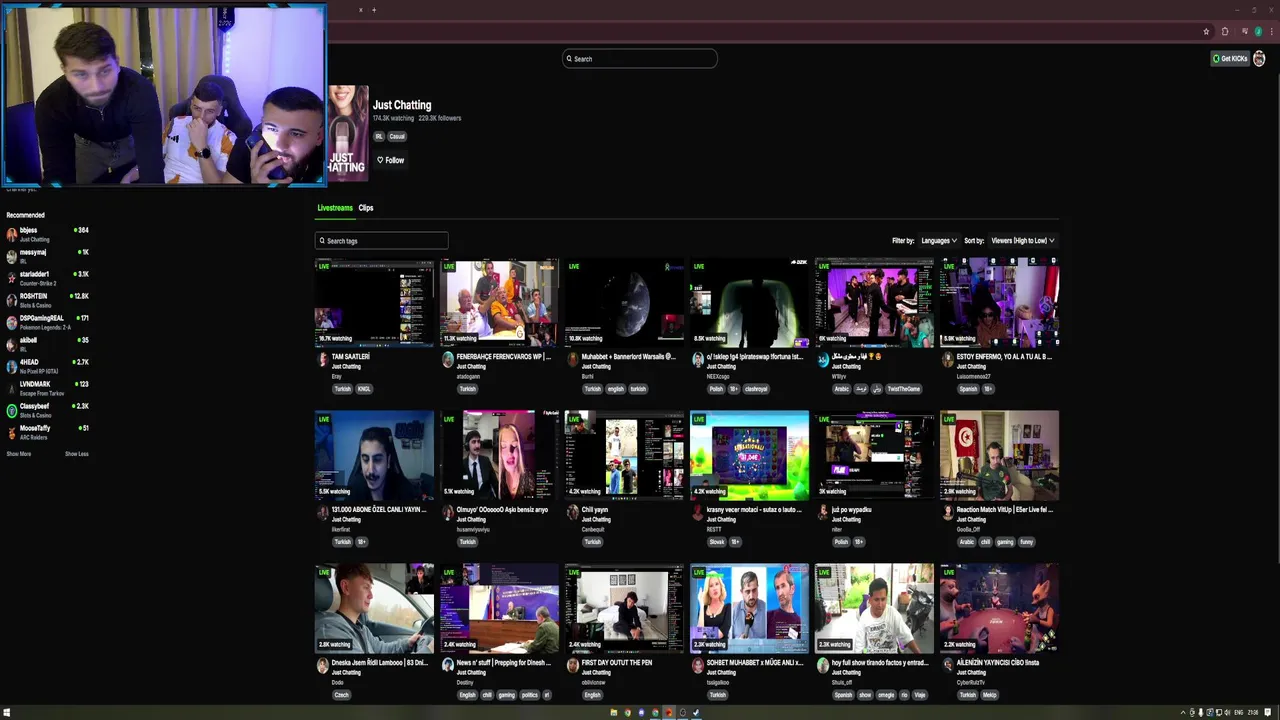Open the Viewers (High to Low) sort dropdown
The width and height of the screenshot is (1280, 720).
1022,241
